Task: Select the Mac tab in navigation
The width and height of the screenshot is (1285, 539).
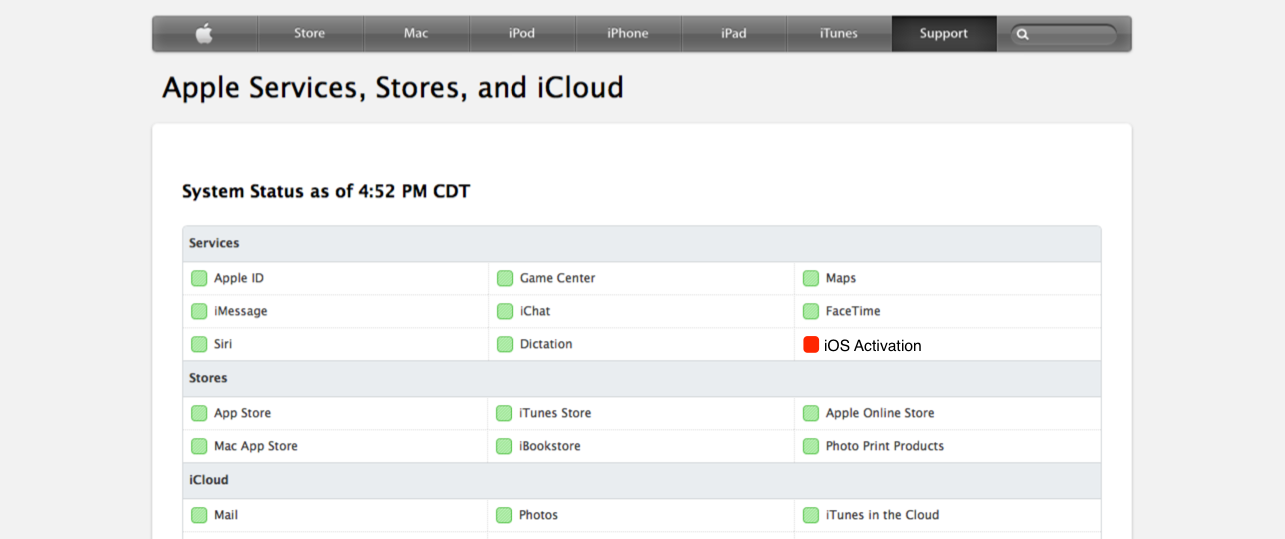Action: point(416,34)
